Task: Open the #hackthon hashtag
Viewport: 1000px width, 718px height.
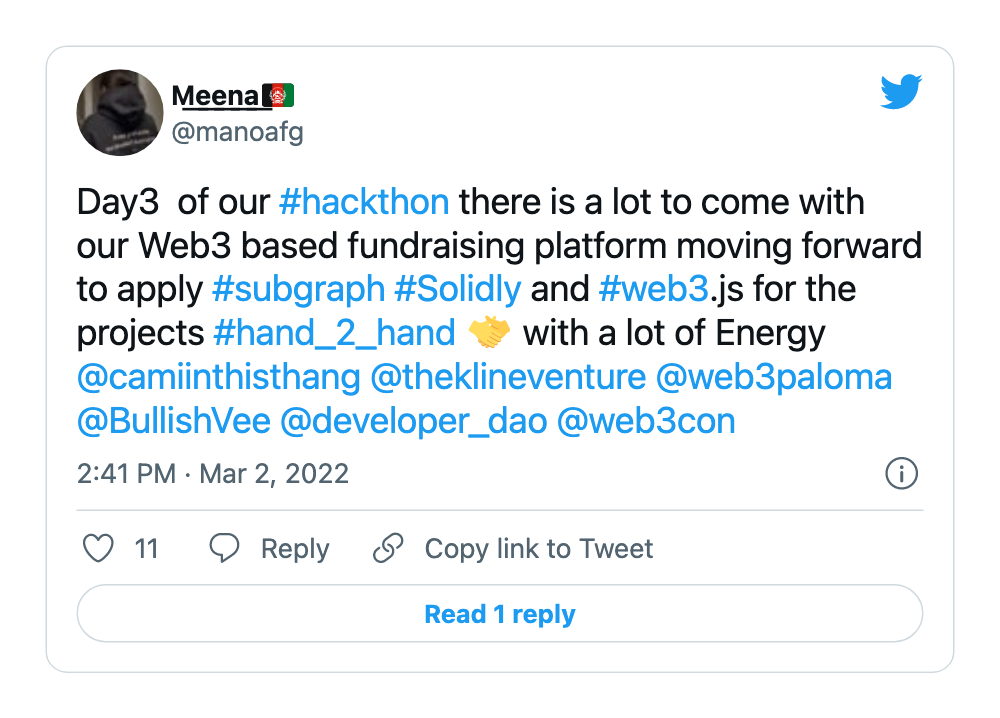Action: pyautogui.click(x=364, y=202)
